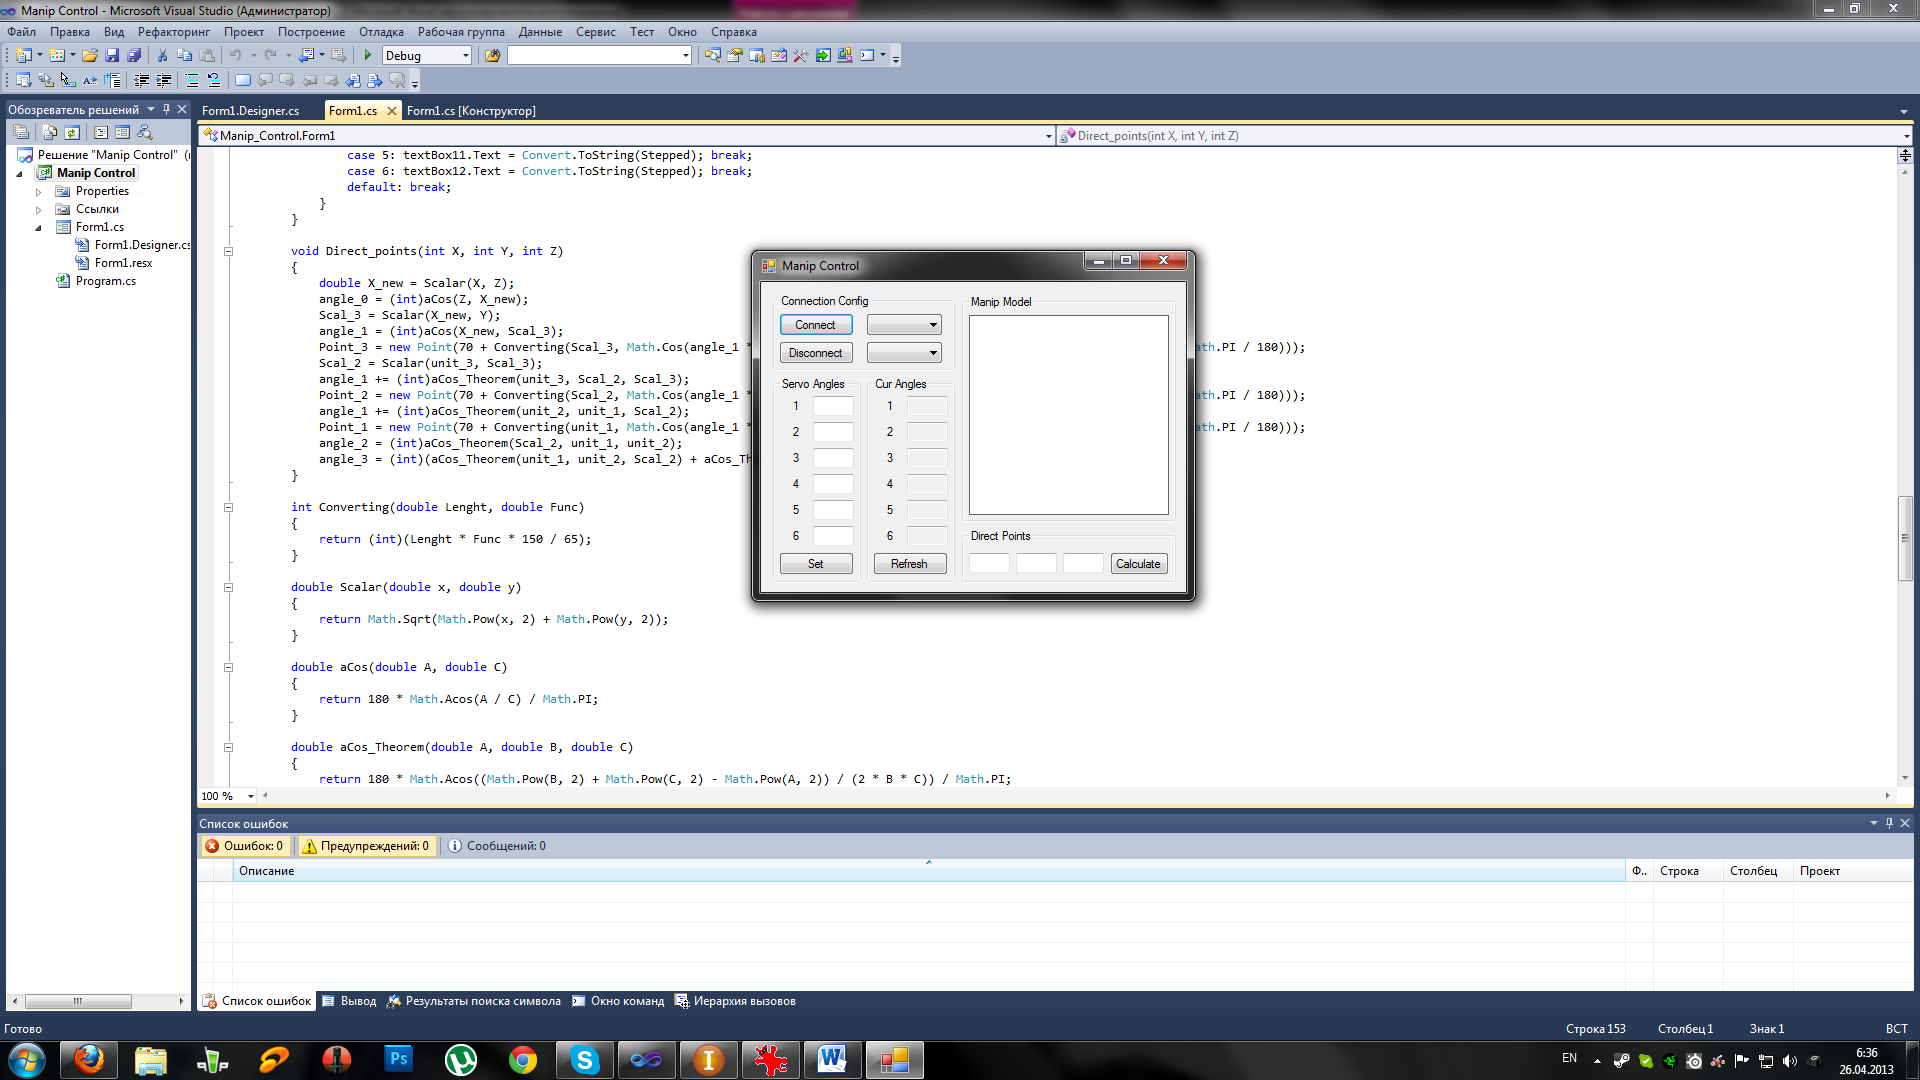
Task: Click Servo Angles input field 1
Action: [833, 406]
